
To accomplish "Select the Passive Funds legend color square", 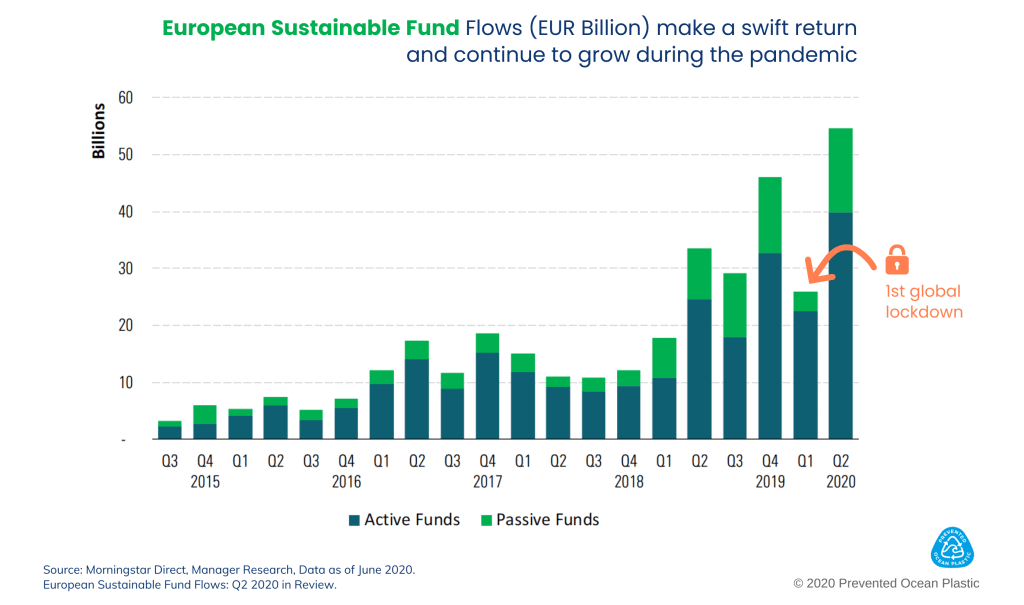I will point(486,520).
